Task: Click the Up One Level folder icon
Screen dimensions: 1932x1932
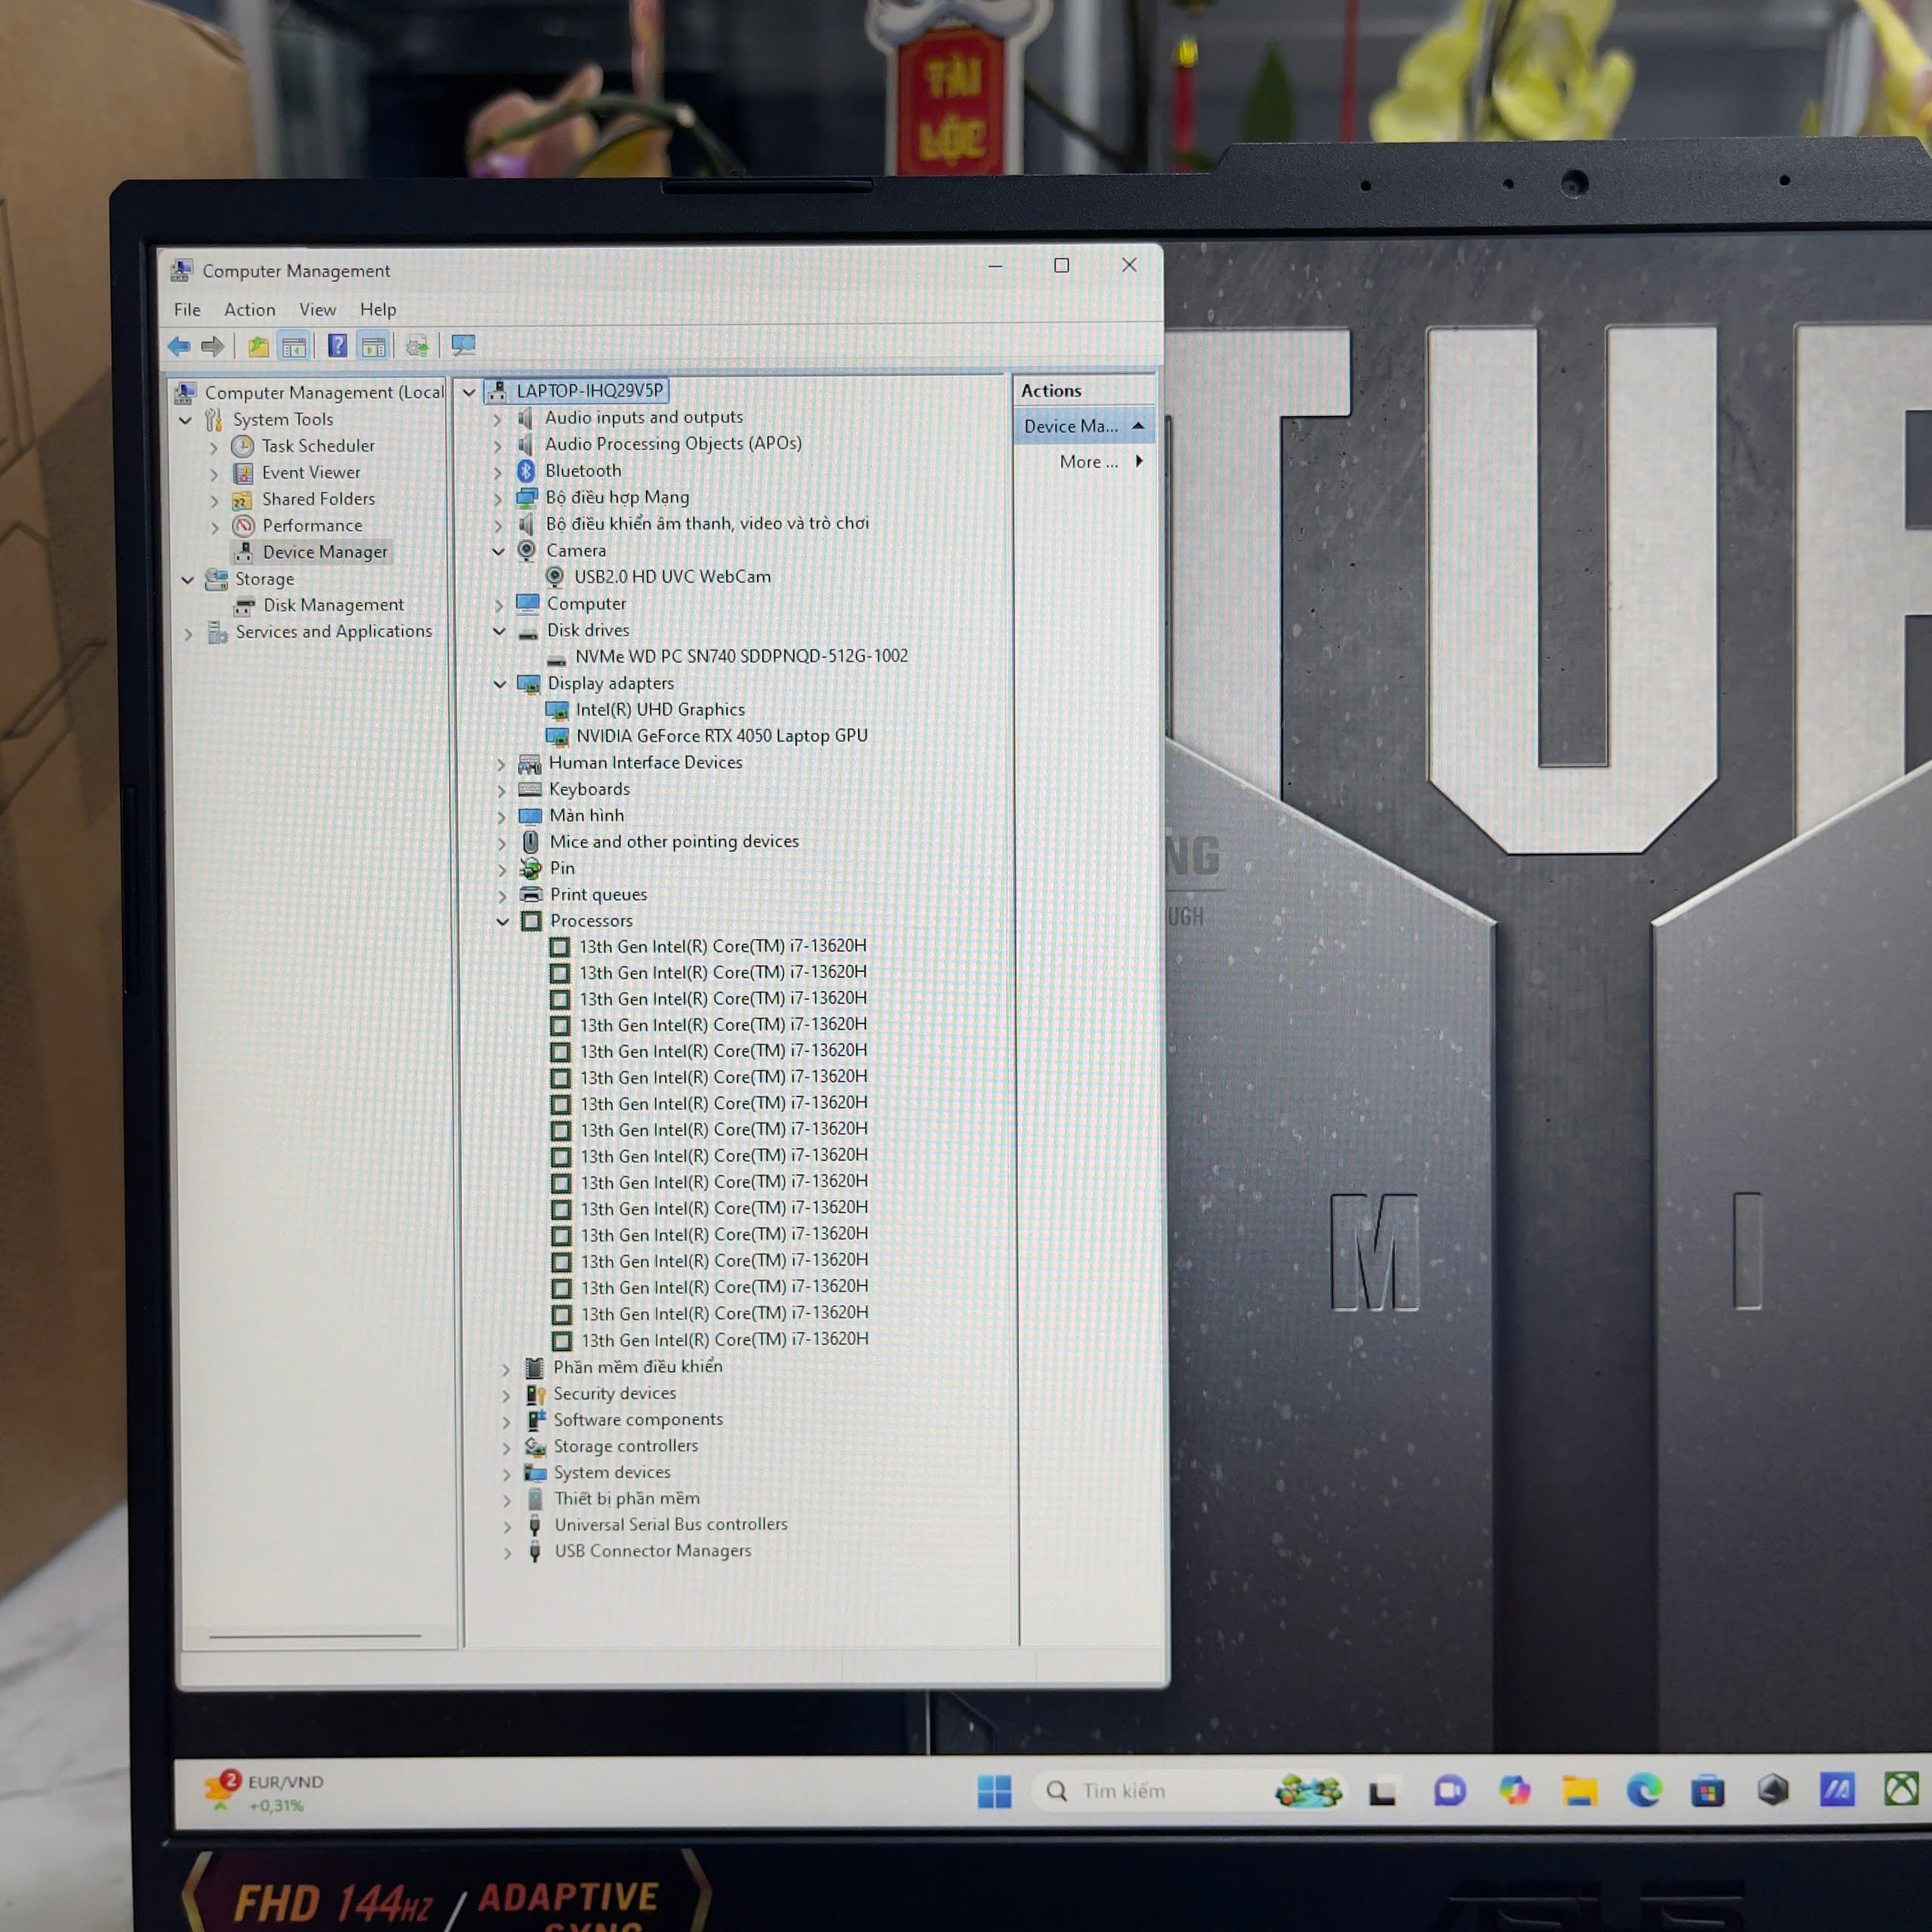Action: 258,347
